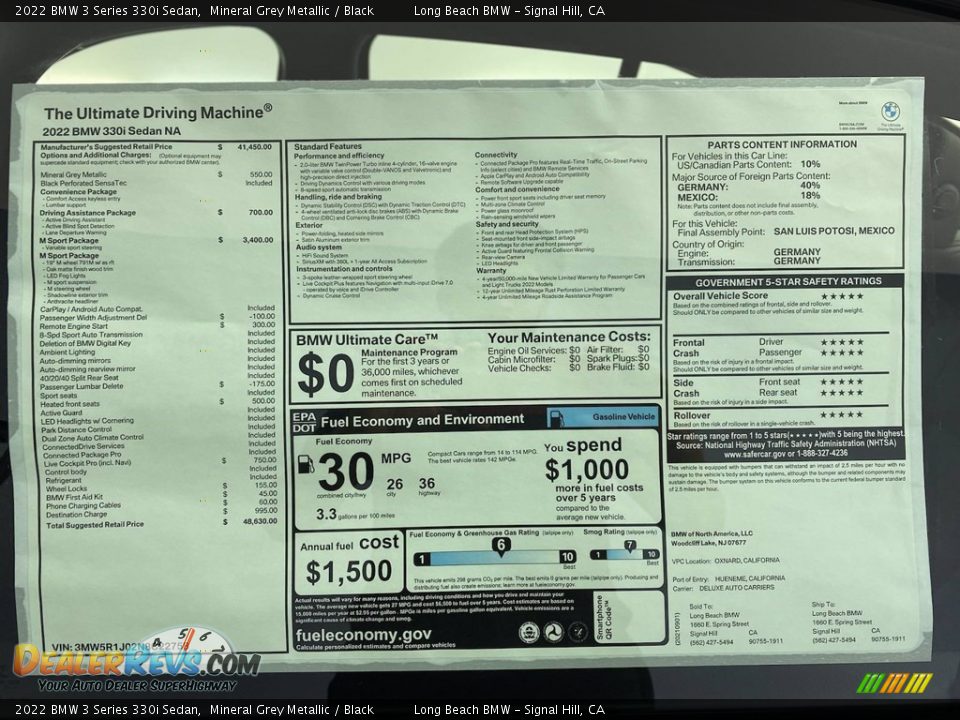Click the VIN number line
The height and width of the screenshot is (720, 960).
pyautogui.click(x=121, y=646)
